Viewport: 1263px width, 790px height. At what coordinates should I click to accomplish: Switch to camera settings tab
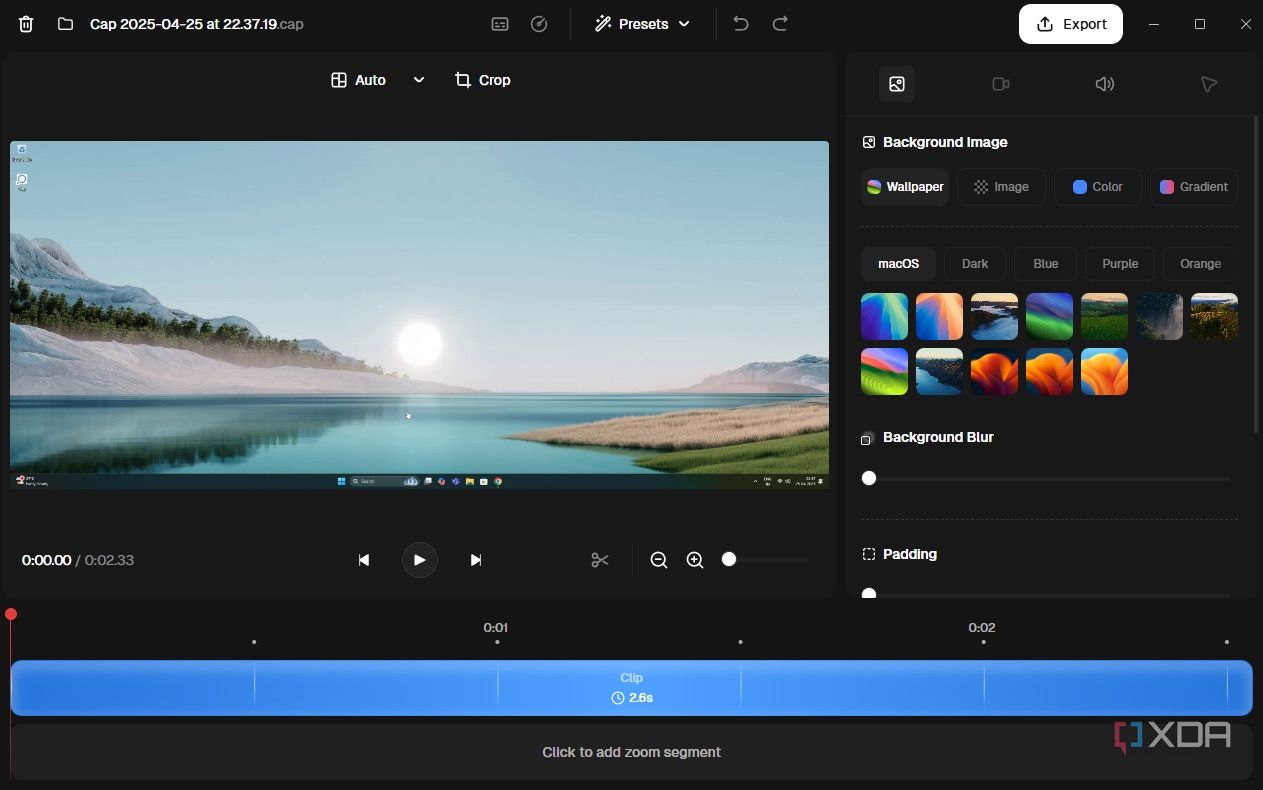(x=1001, y=84)
